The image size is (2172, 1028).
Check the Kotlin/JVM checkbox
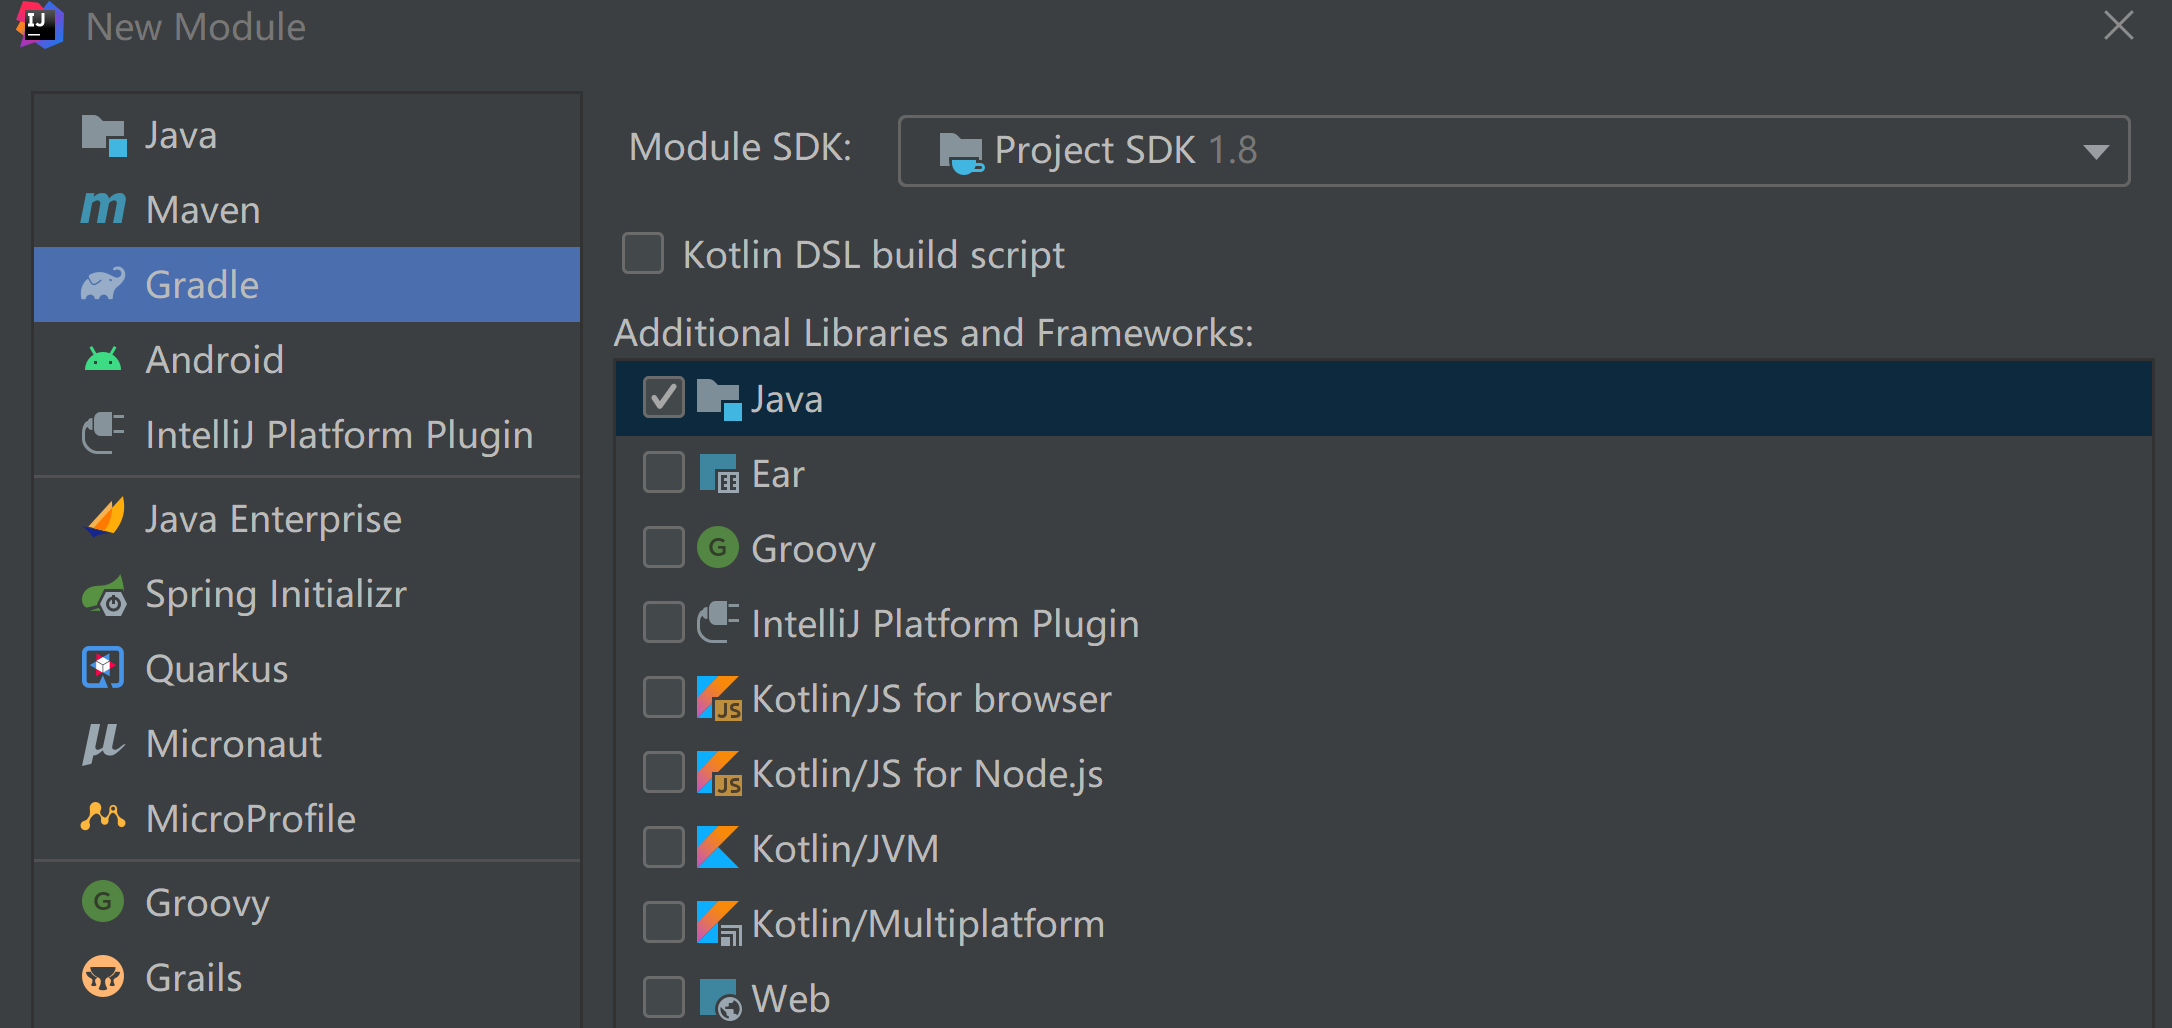point(664,847)
